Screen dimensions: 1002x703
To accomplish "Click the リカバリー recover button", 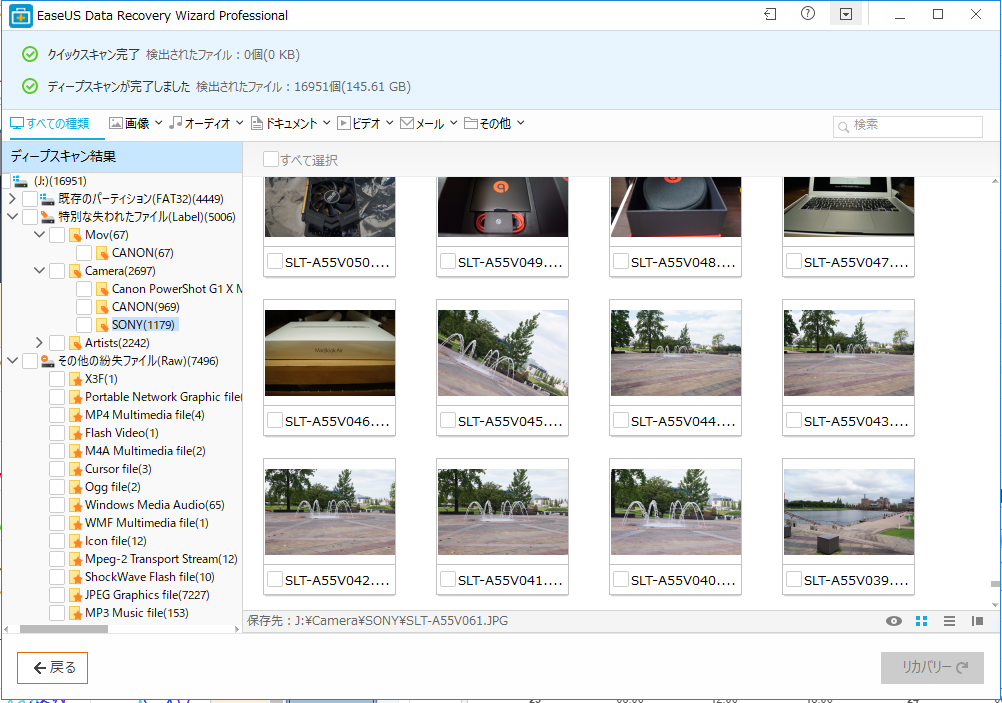I will point(931,668).
